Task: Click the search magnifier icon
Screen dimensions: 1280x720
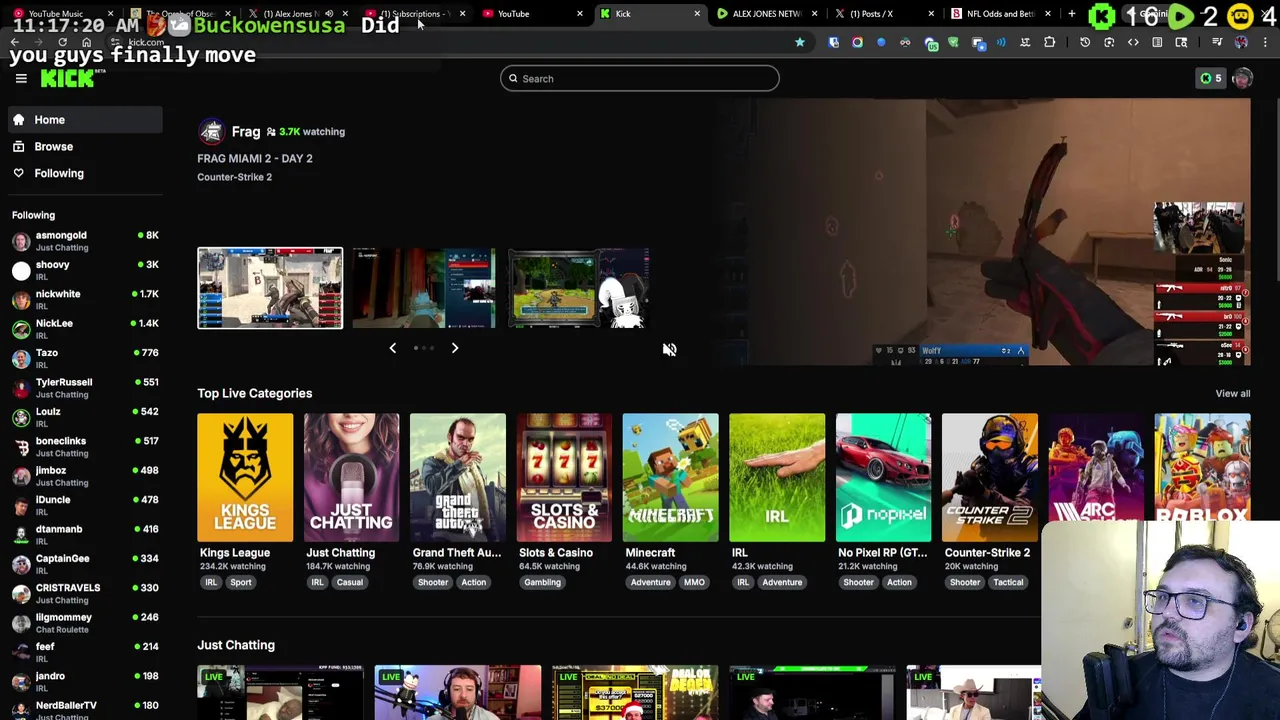Action: 513,79
